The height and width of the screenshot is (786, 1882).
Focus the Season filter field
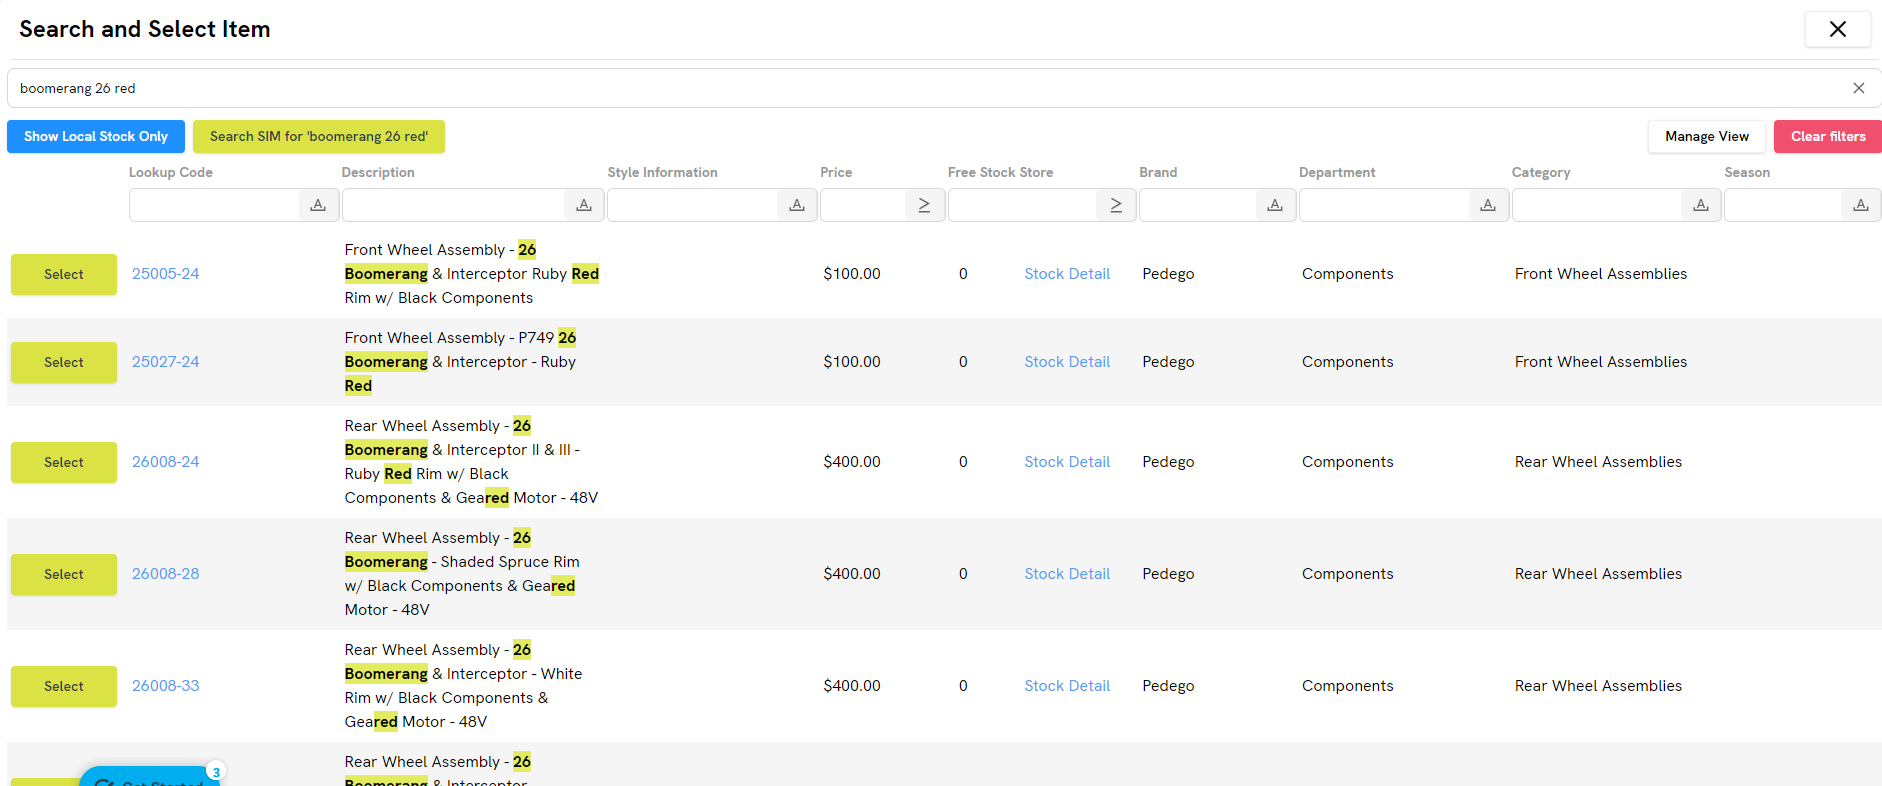[1784, 205]
